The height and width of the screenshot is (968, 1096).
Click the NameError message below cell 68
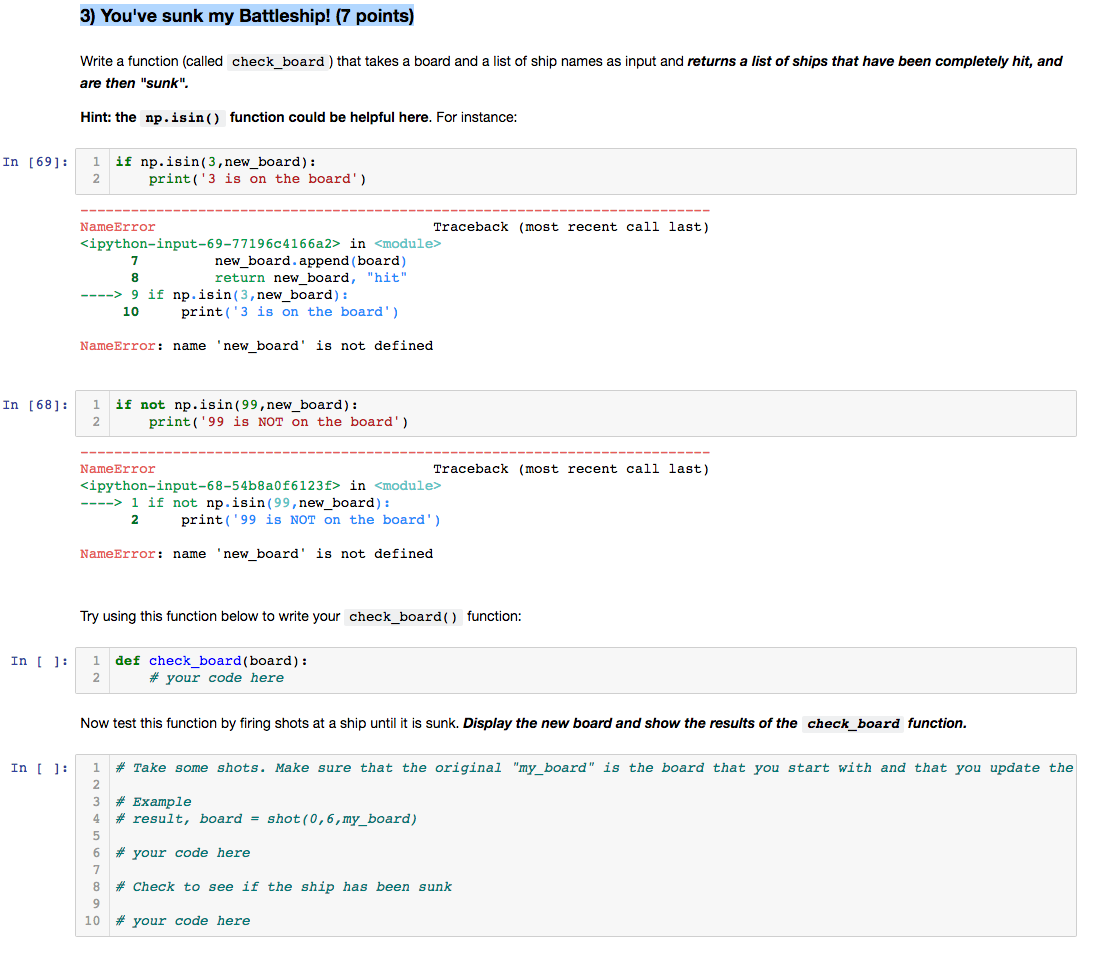[257, 554]
